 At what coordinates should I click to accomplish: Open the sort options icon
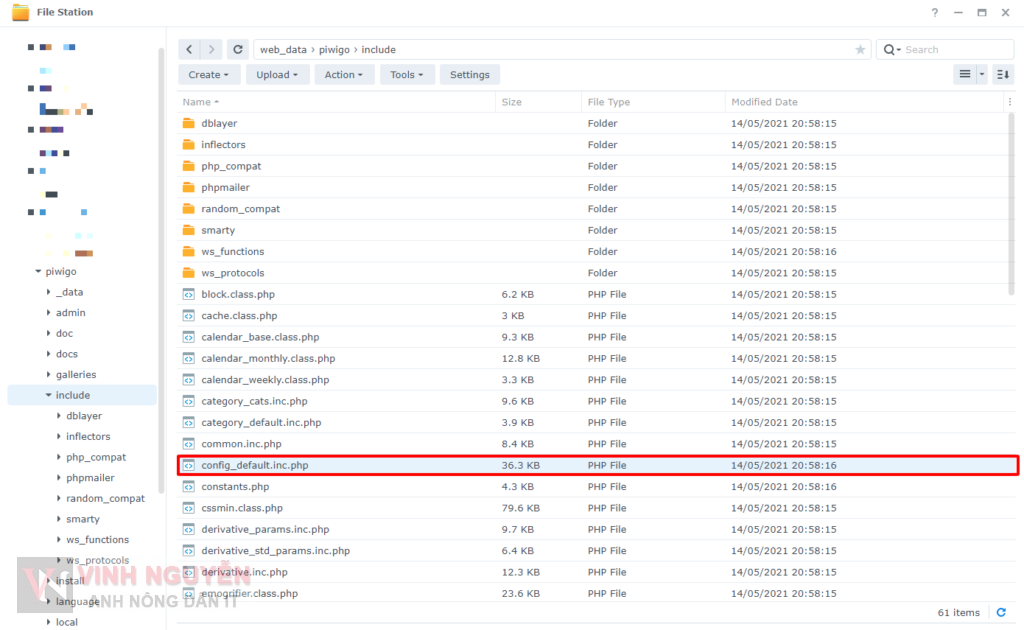pos(1003,74)
